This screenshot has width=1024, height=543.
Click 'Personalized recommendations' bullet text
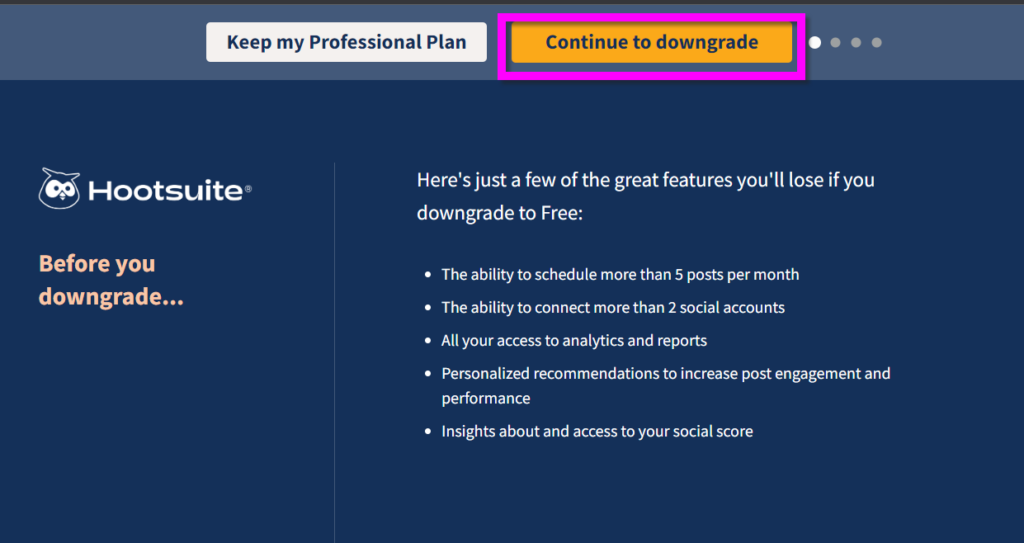pos(665,386)
